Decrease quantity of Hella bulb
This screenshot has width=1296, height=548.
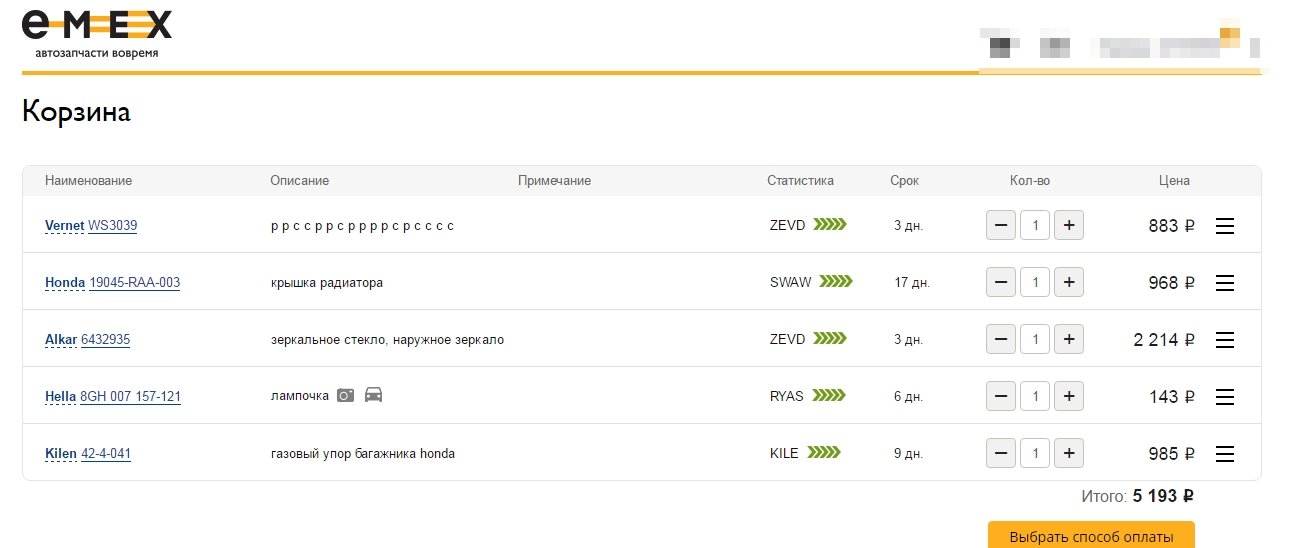1001,397
